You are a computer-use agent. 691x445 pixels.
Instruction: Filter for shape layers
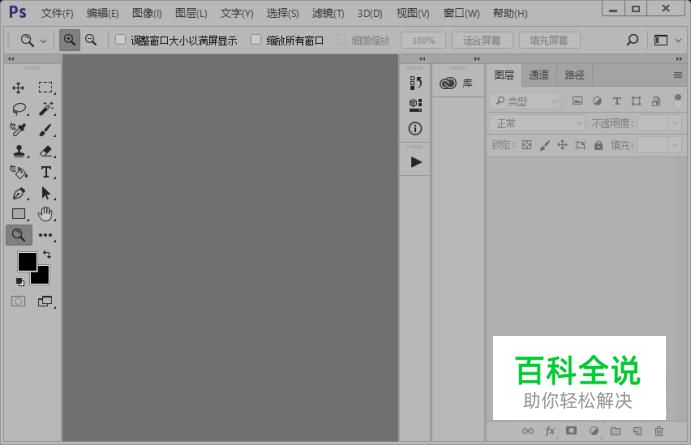(x=636, y=101)
